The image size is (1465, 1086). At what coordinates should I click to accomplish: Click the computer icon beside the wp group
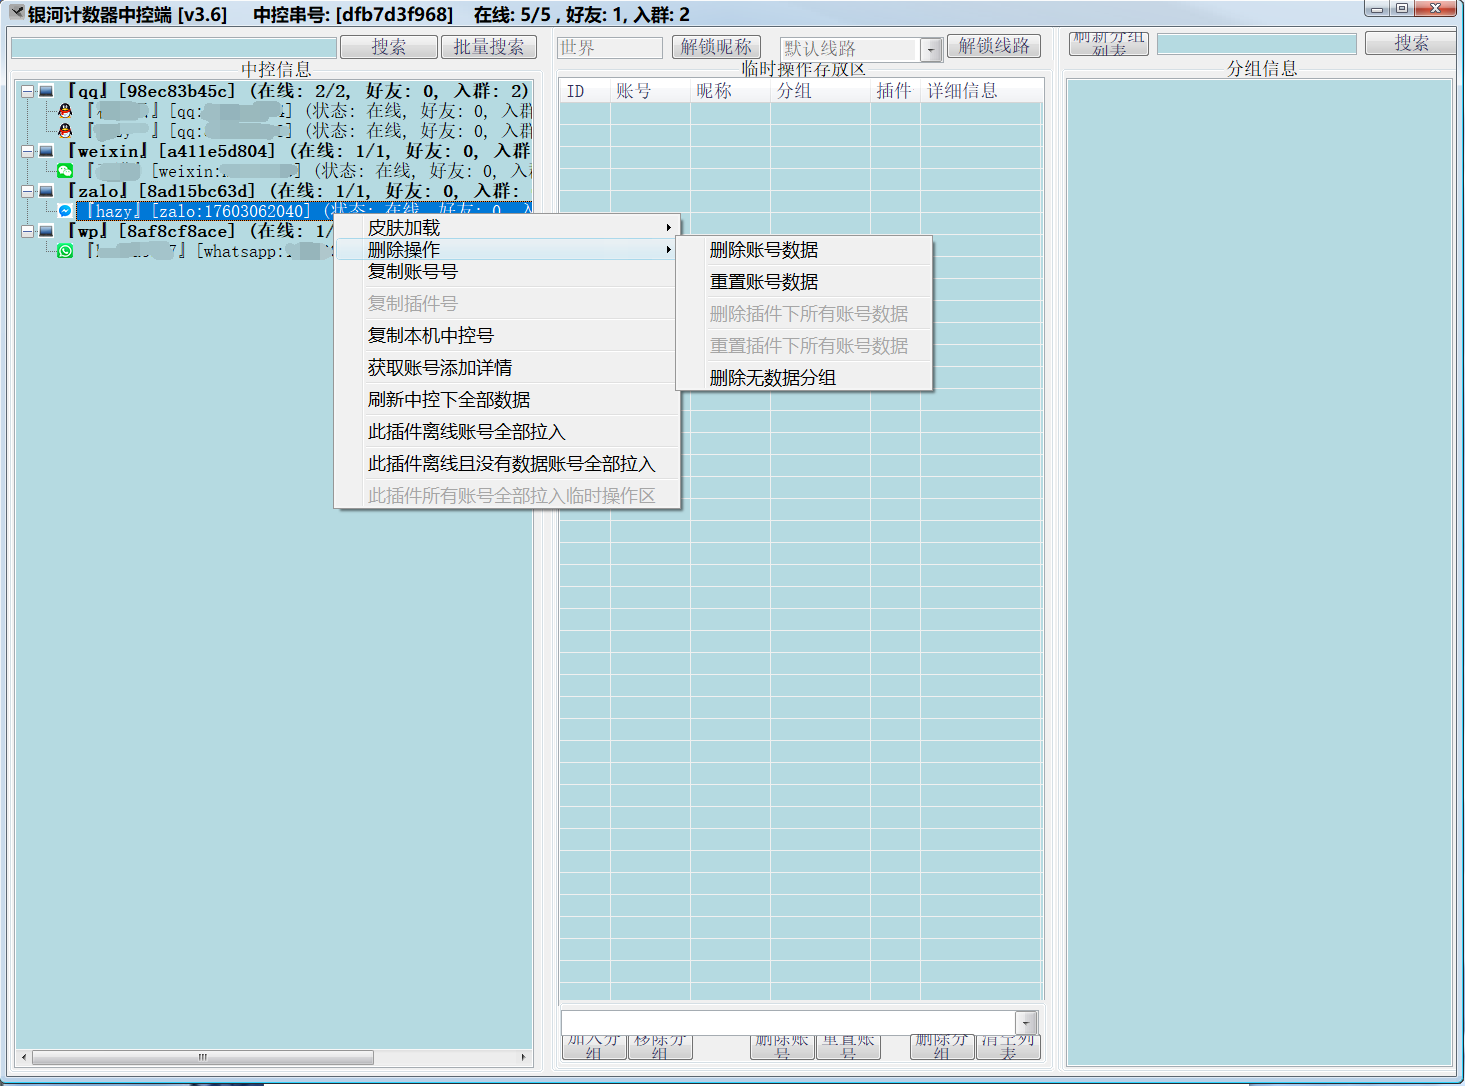pos(46,231)
